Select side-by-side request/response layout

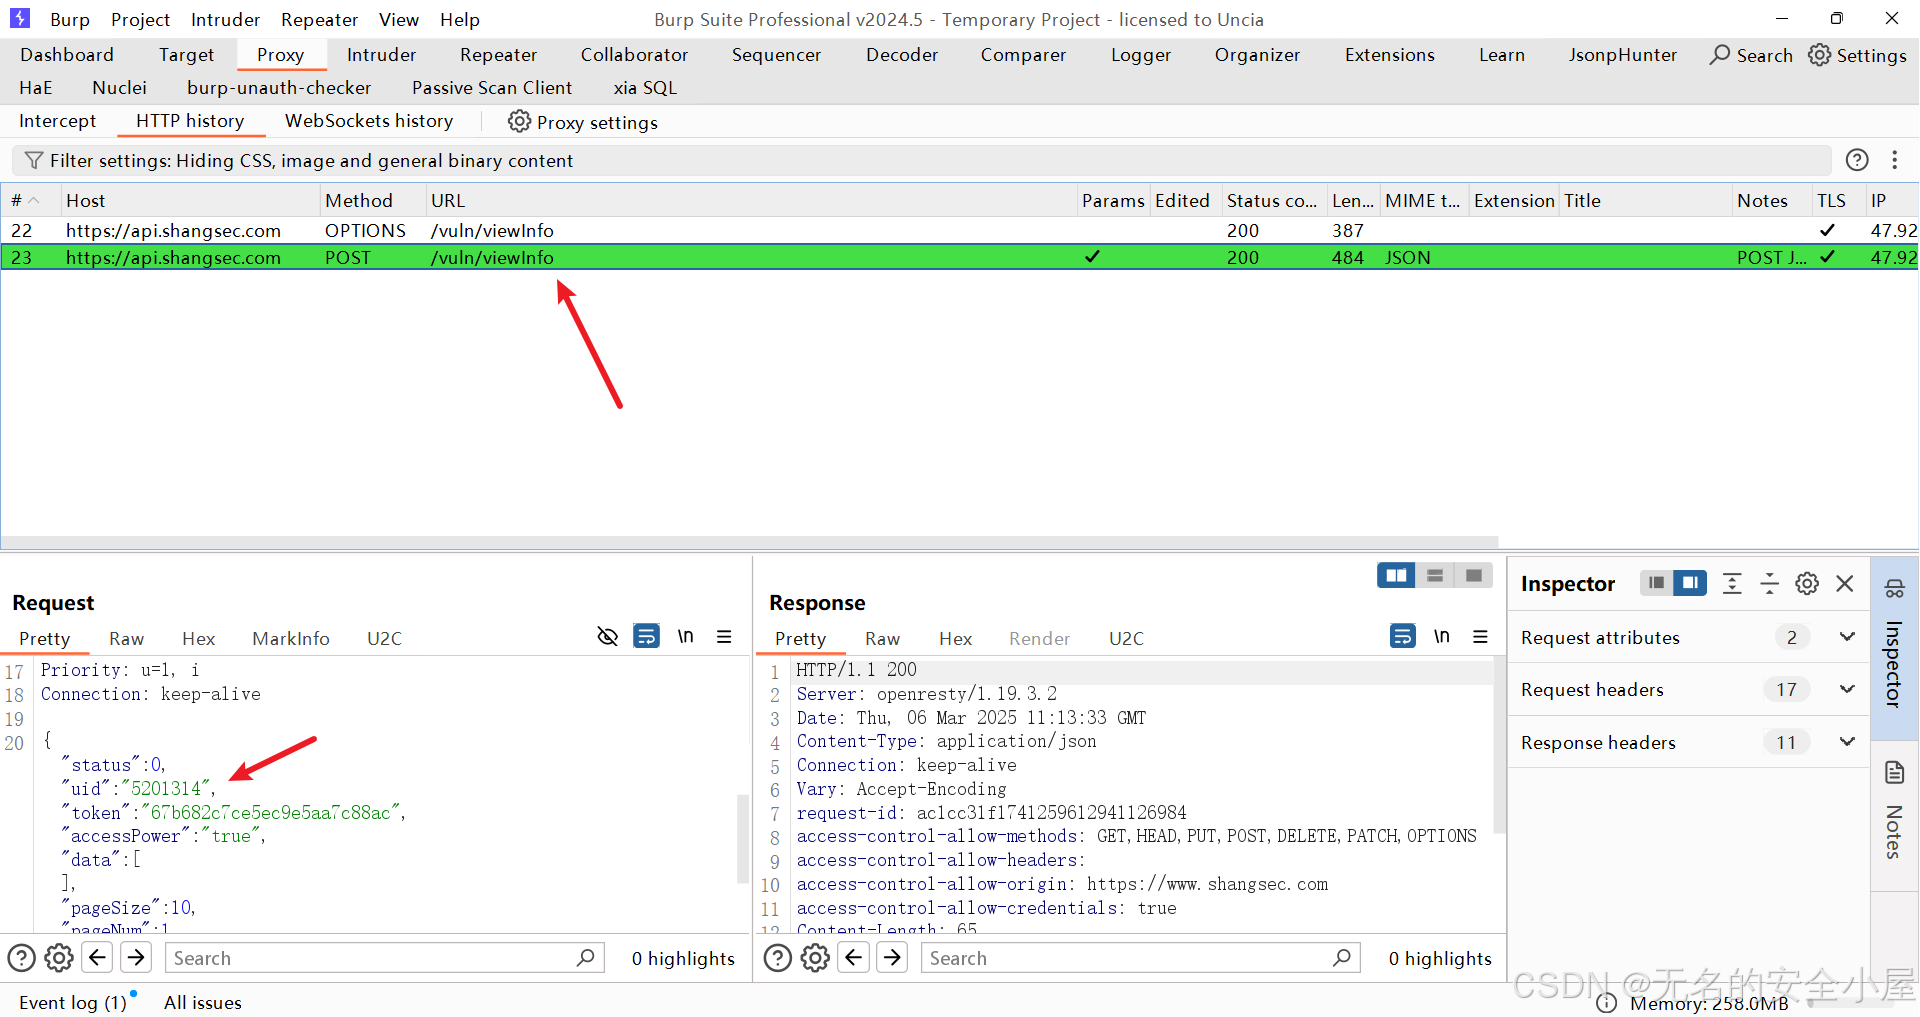click(1396, 576)
